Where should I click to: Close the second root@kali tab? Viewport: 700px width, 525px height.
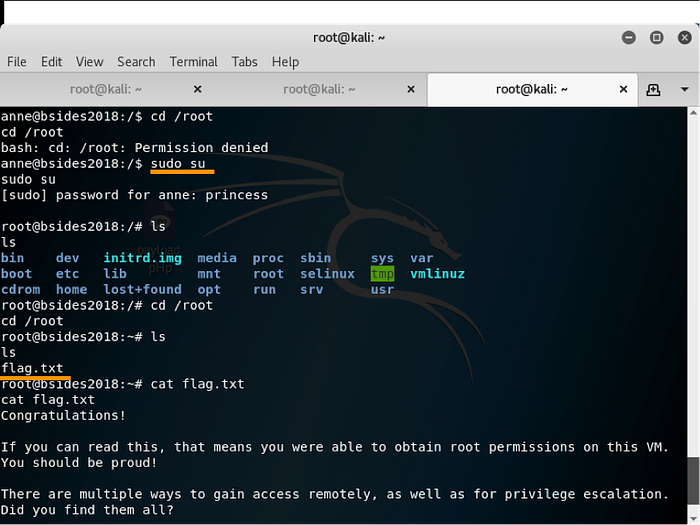409,89
